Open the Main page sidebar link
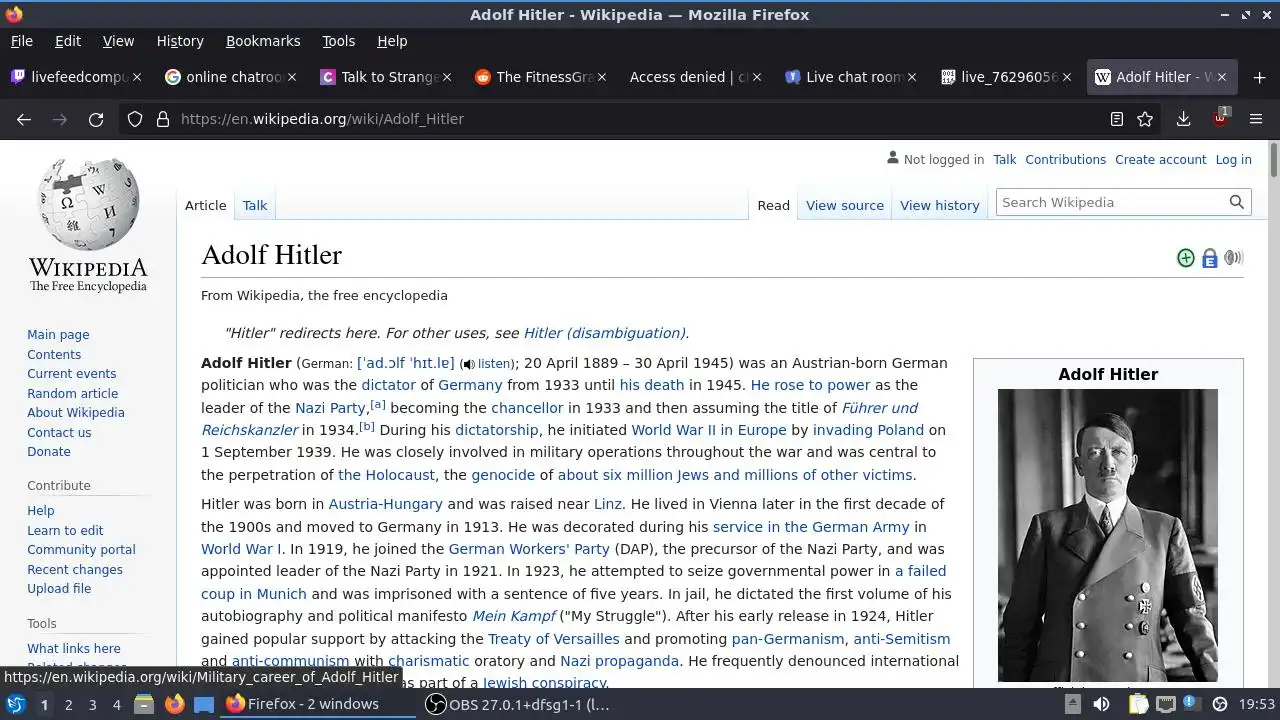Image resolution: width=1280 pixels, height=720 pixels. tap(58, 335)
